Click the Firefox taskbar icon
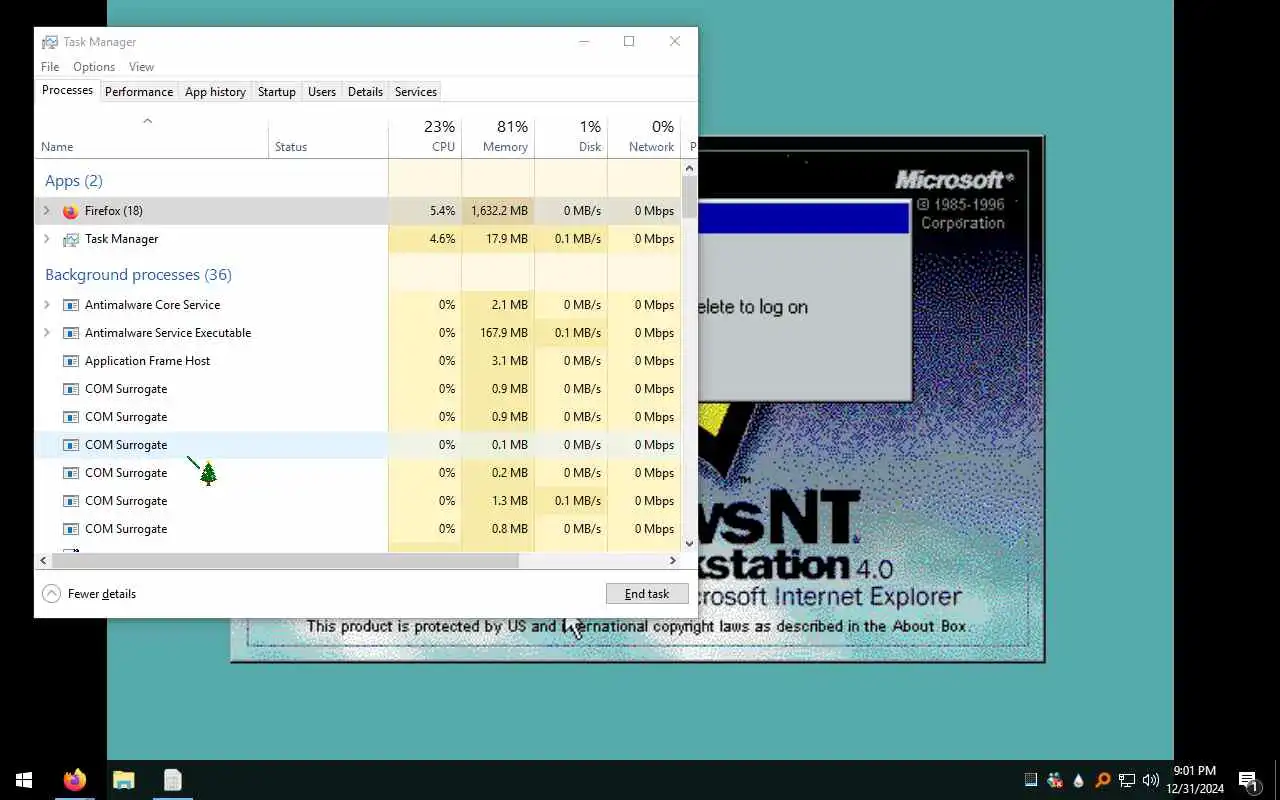Viewport: 1280px width, 800px height. [x=75, y=780]
